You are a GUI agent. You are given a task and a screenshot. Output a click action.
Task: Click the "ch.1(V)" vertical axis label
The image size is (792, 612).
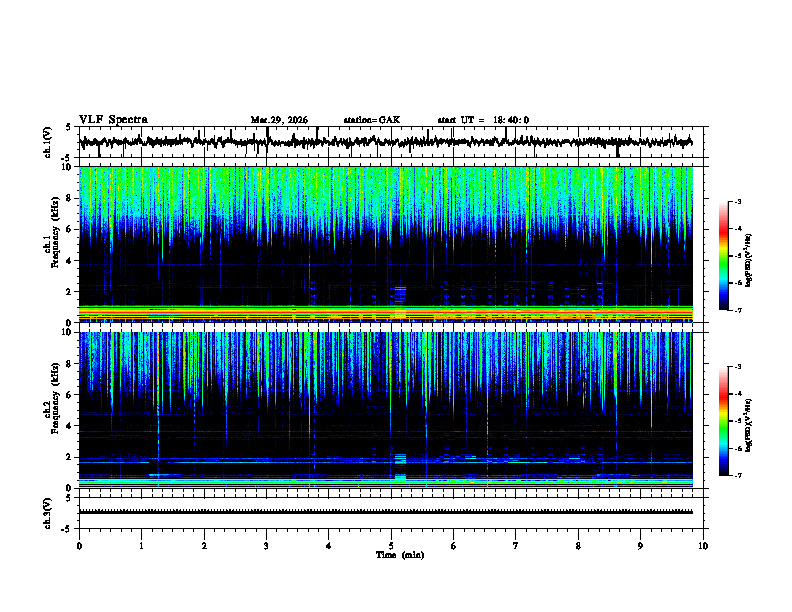(48, 142)
